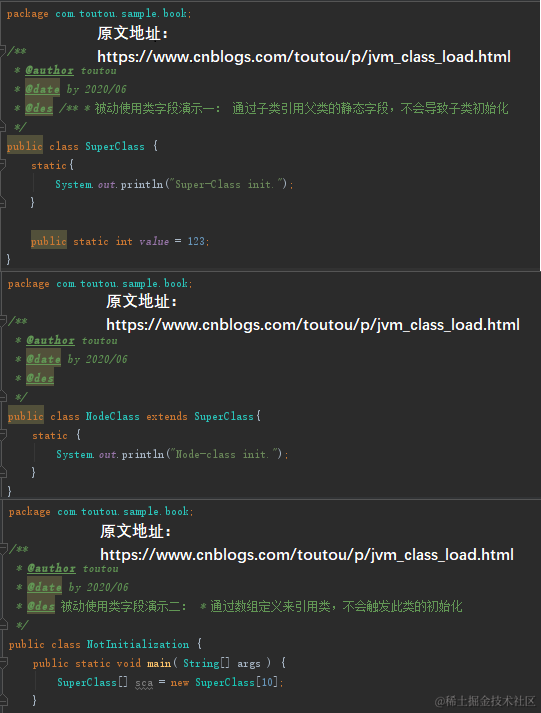Click comment text '被动使用类字段演示一'
541x713 pixels.
point(154,108)
